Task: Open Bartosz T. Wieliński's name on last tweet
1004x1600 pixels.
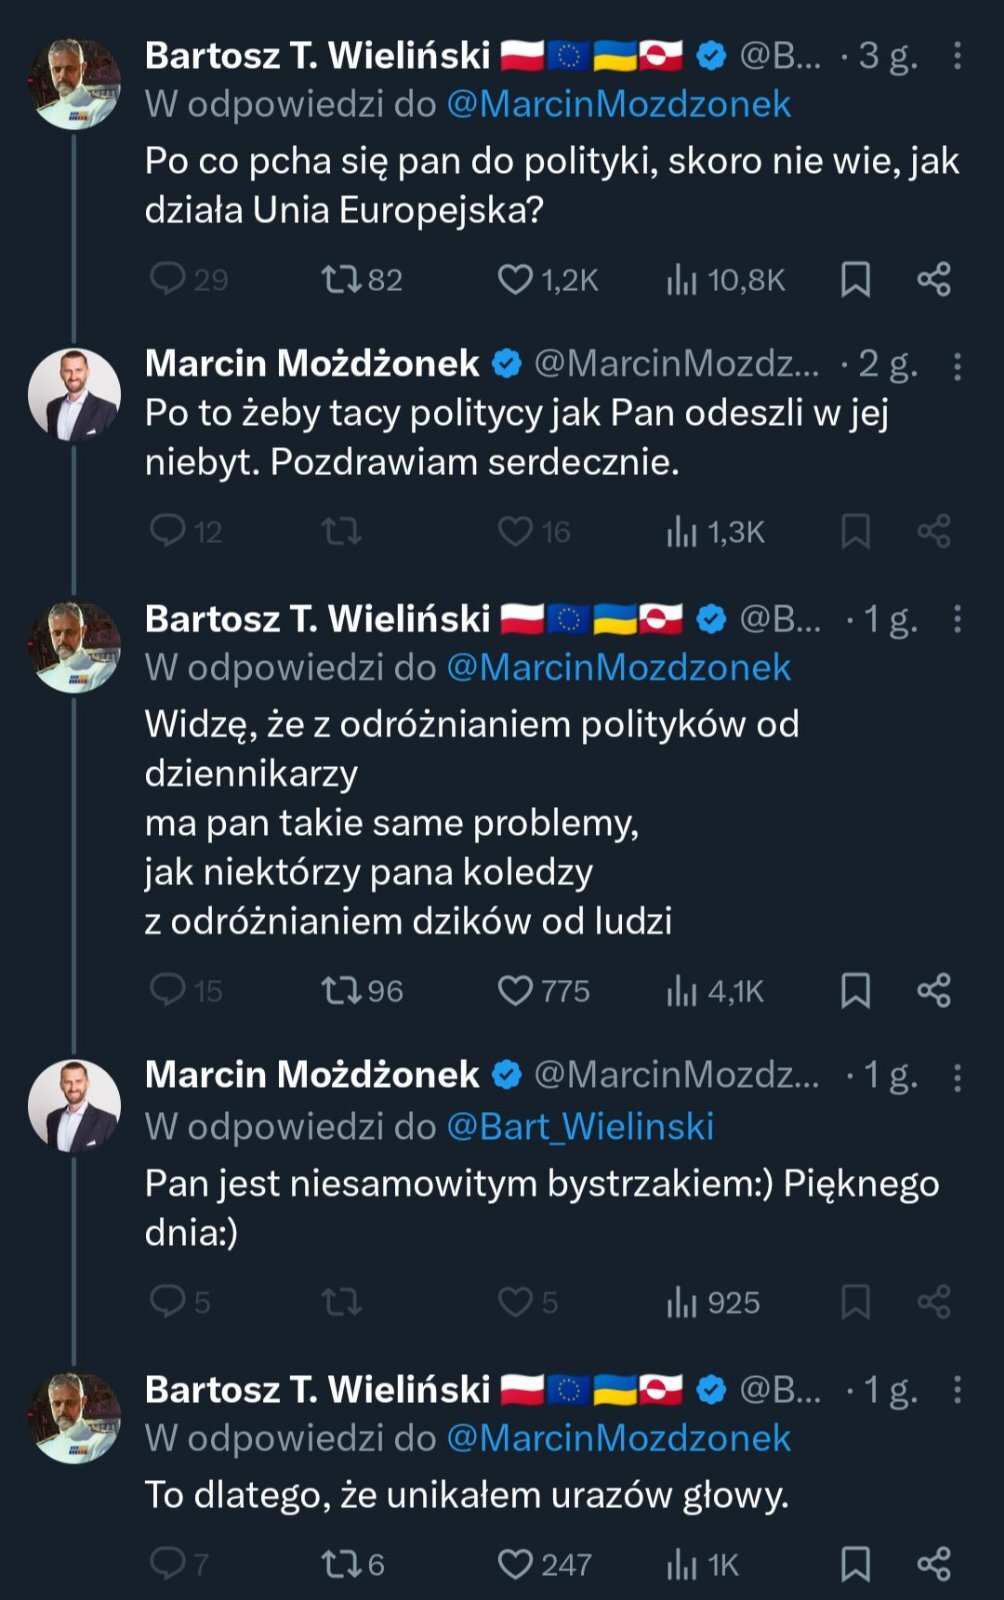Action: click(317, 1390)
